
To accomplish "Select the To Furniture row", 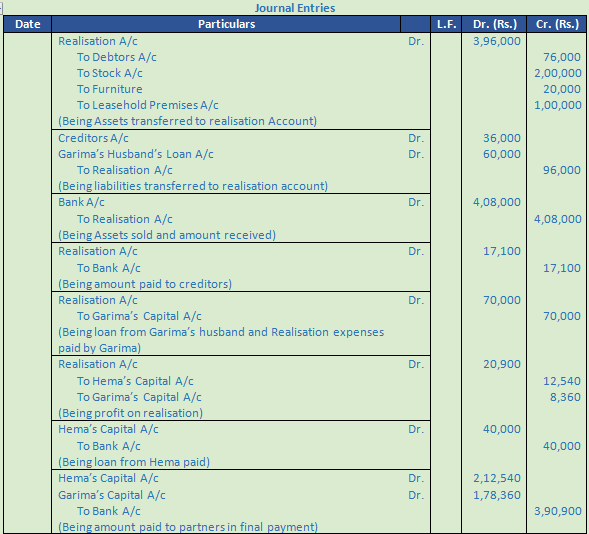I will [110, 89].
